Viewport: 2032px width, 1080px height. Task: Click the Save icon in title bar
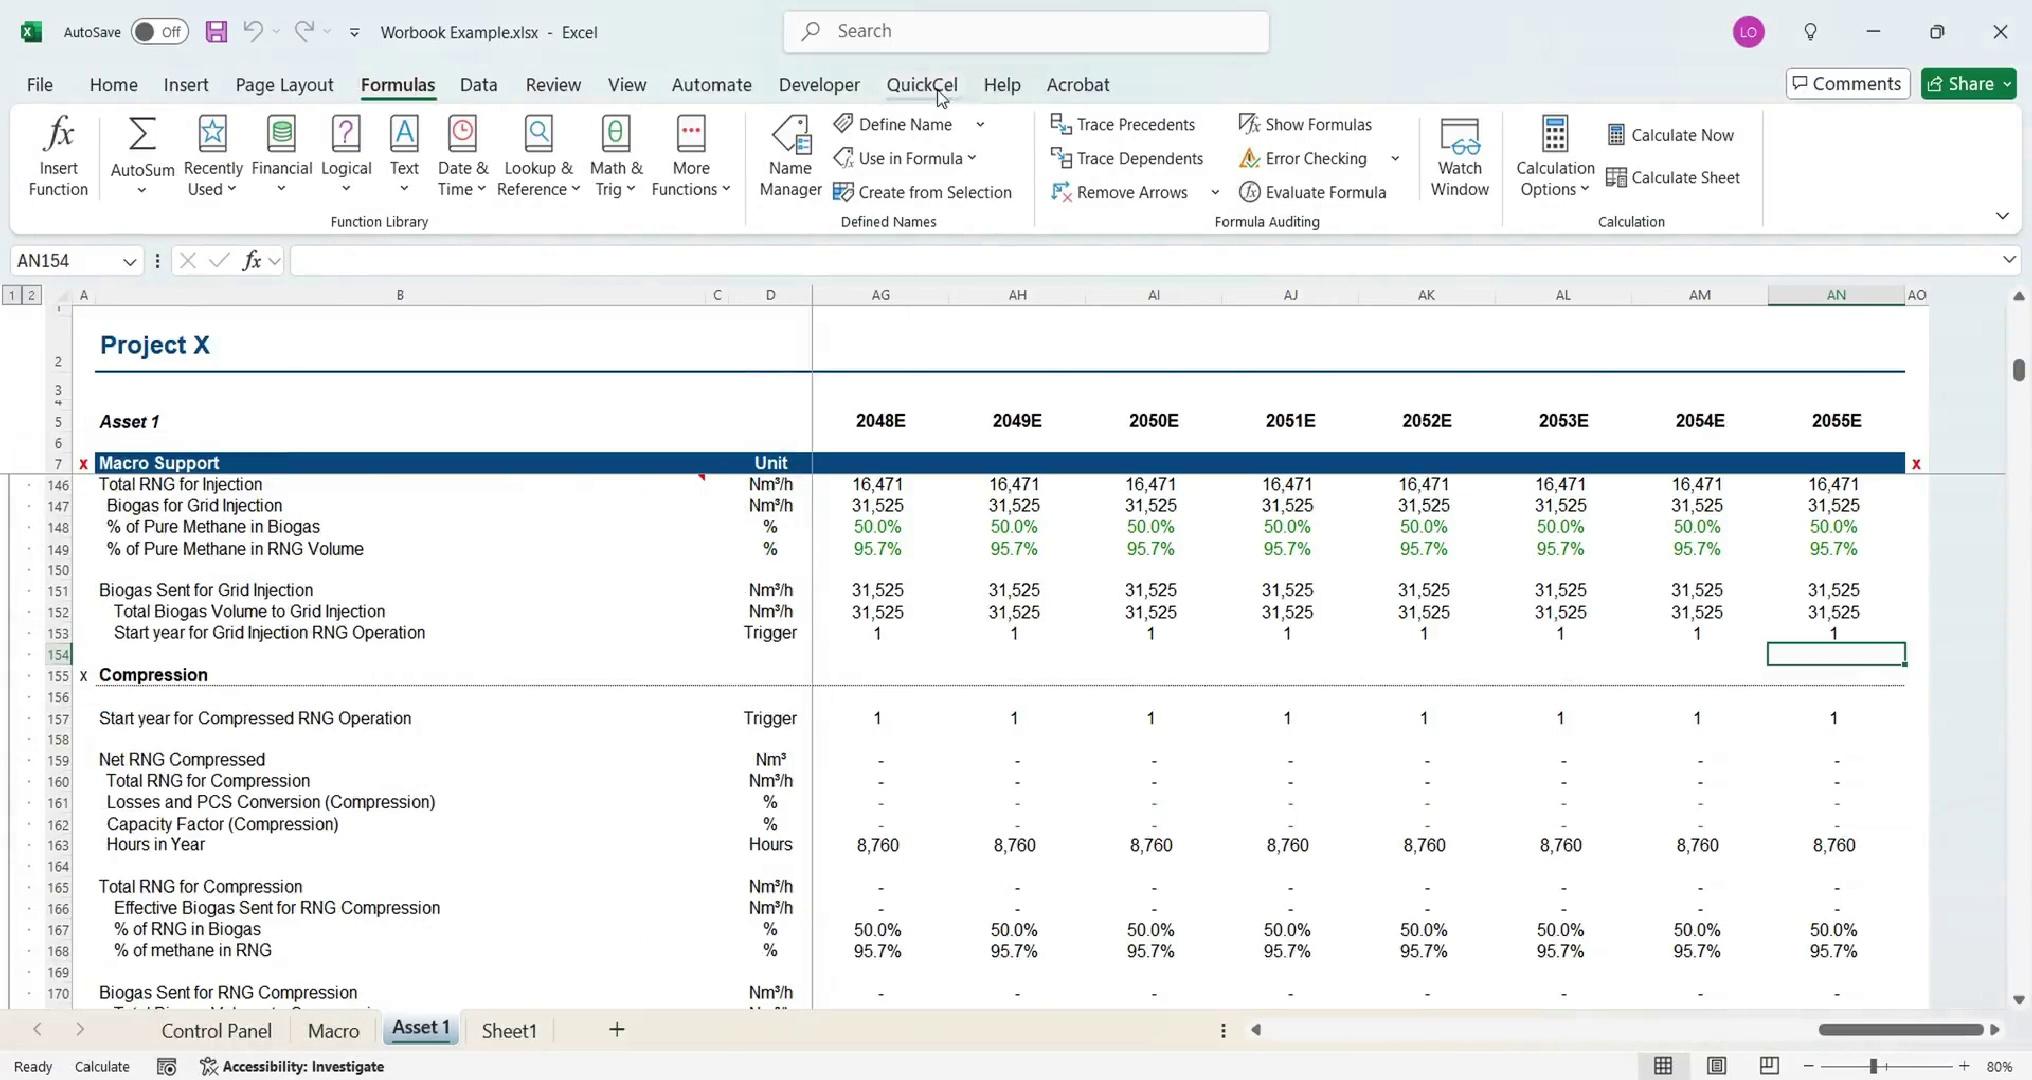pos(216,32)
